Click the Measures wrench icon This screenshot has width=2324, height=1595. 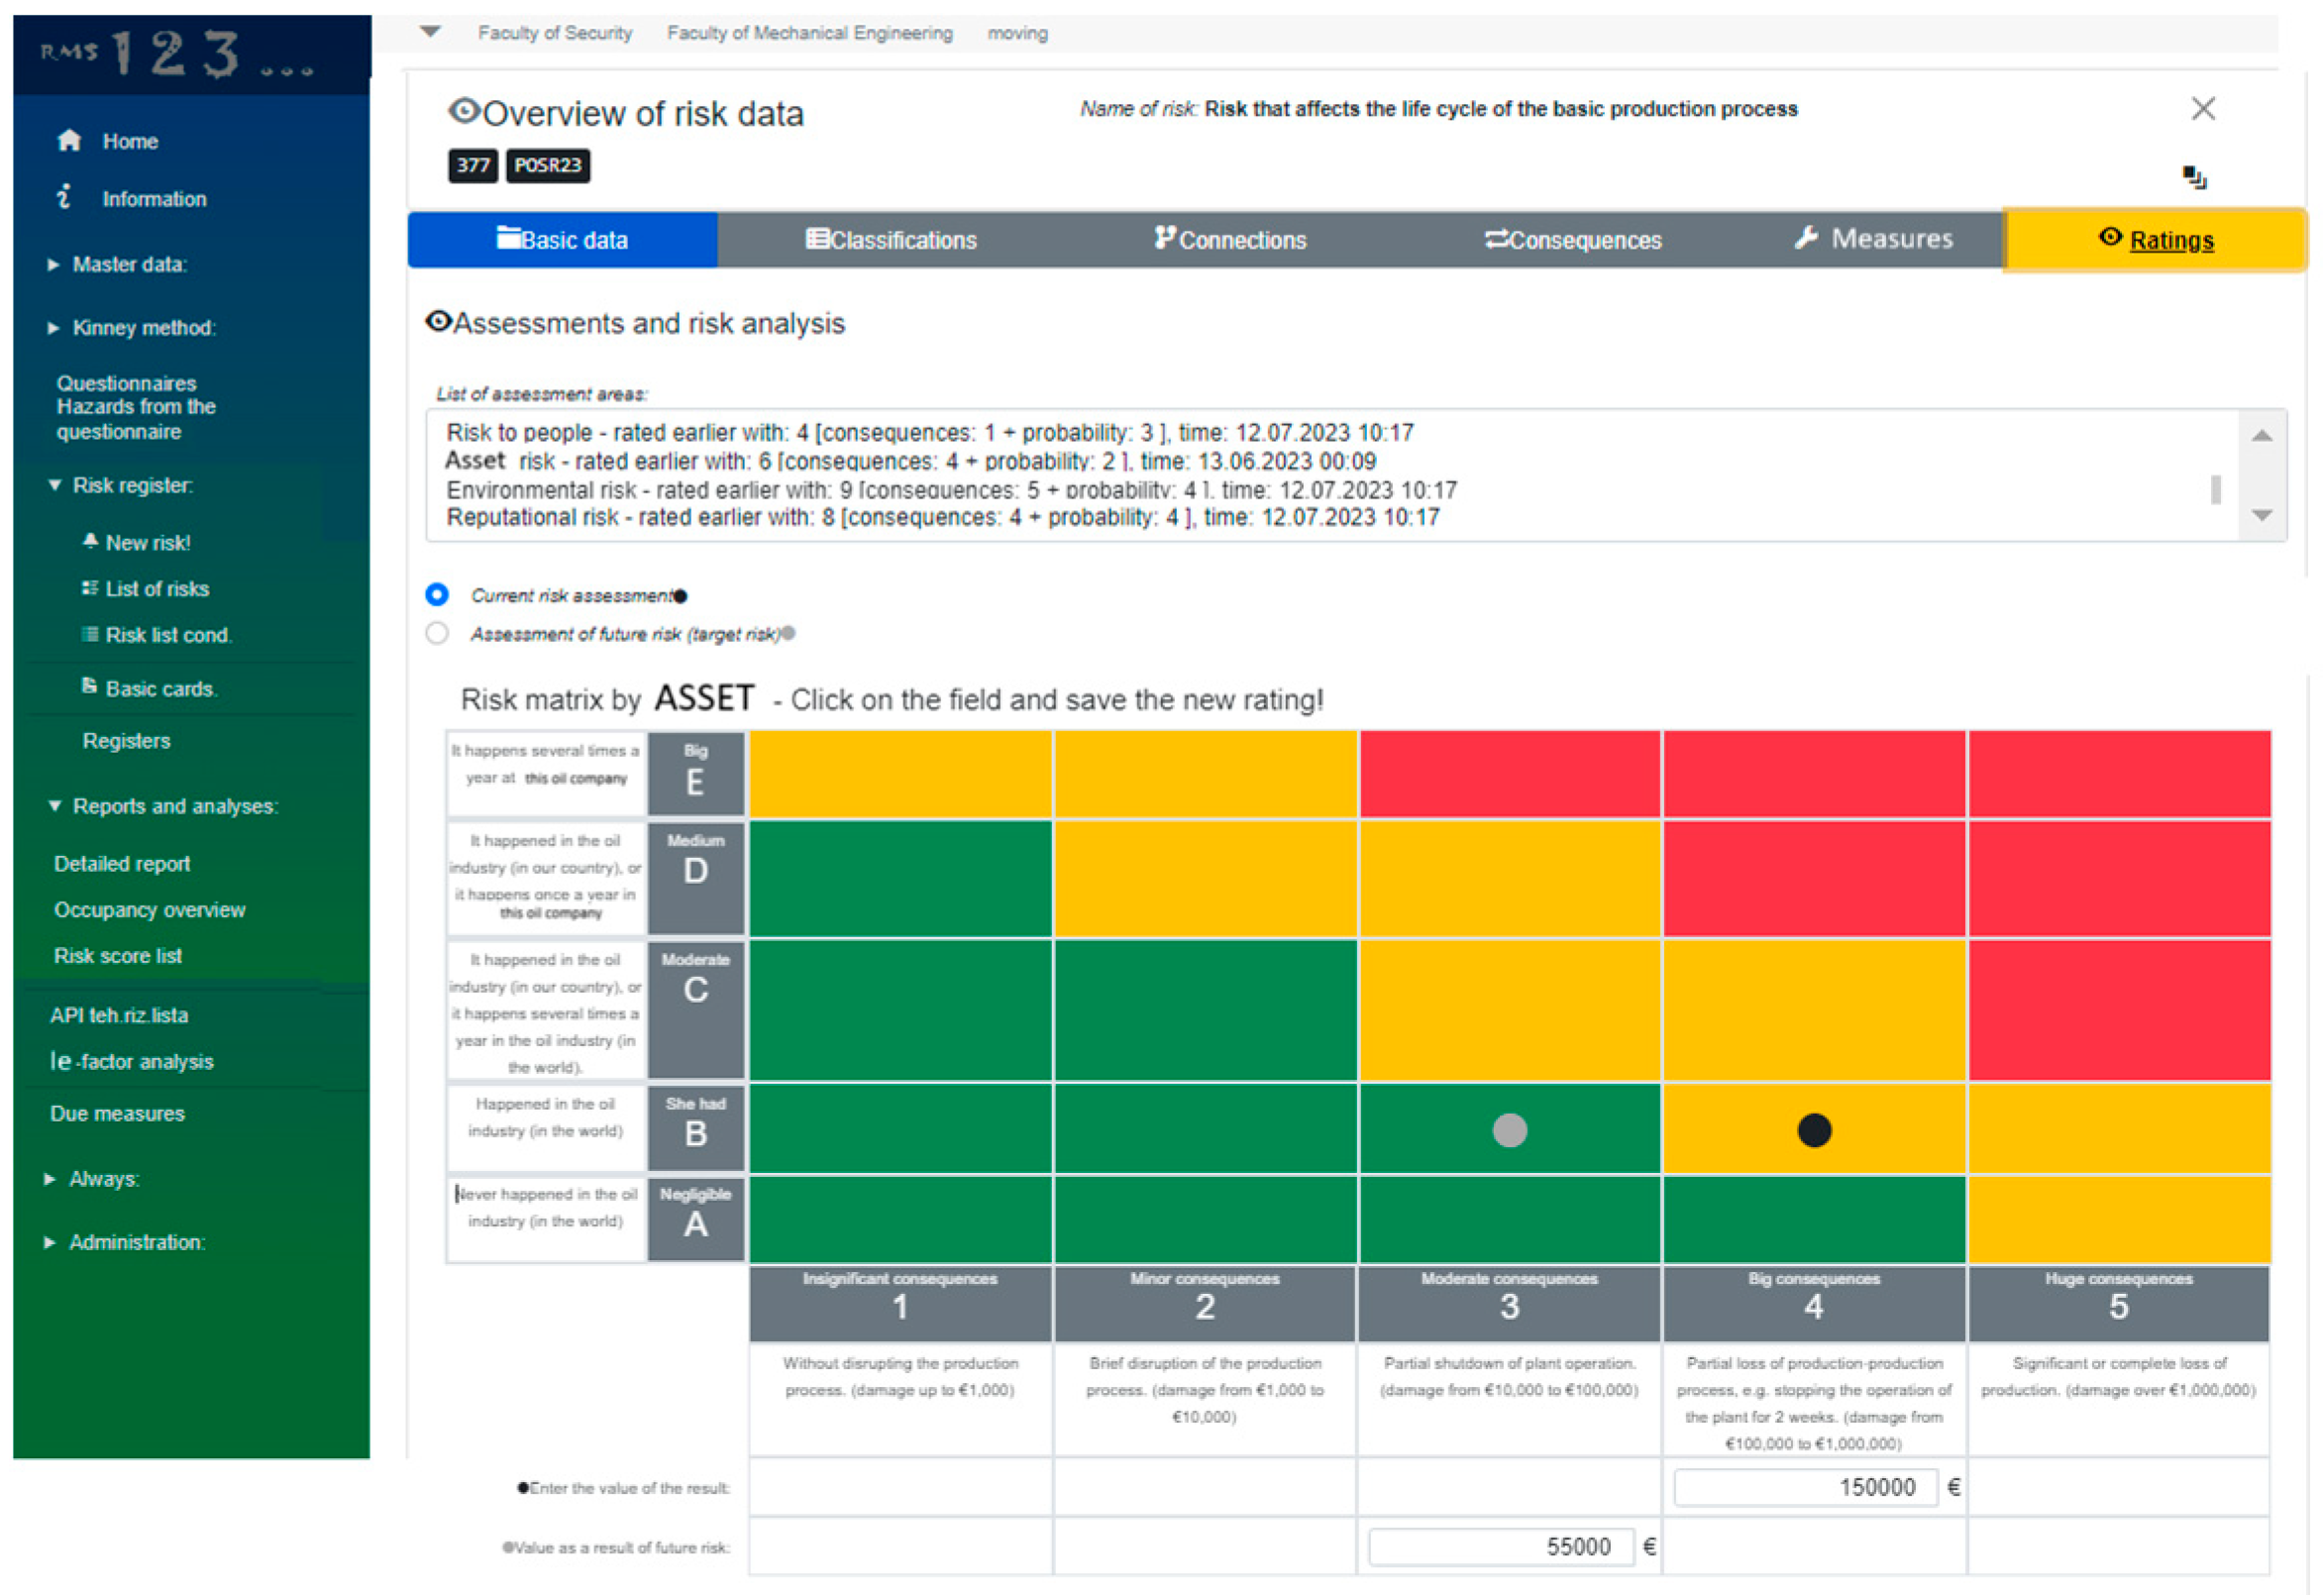[x=1805, y=238]
